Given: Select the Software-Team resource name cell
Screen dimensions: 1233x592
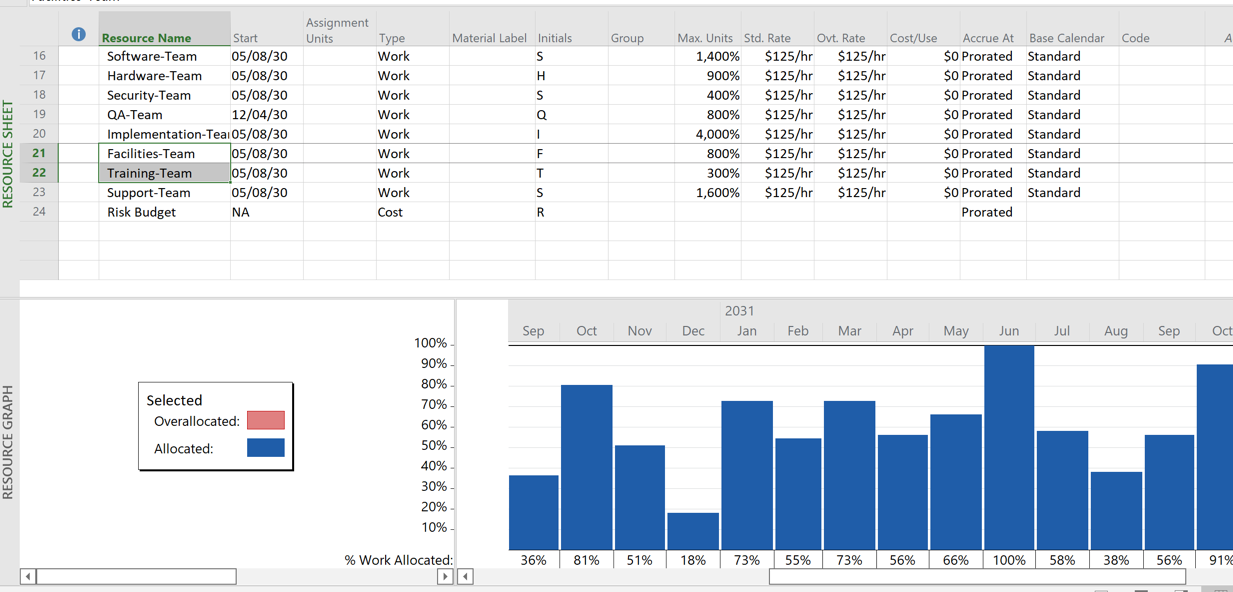Looking at the screenshot, I should pyautogui.click(x=165, y=56).
